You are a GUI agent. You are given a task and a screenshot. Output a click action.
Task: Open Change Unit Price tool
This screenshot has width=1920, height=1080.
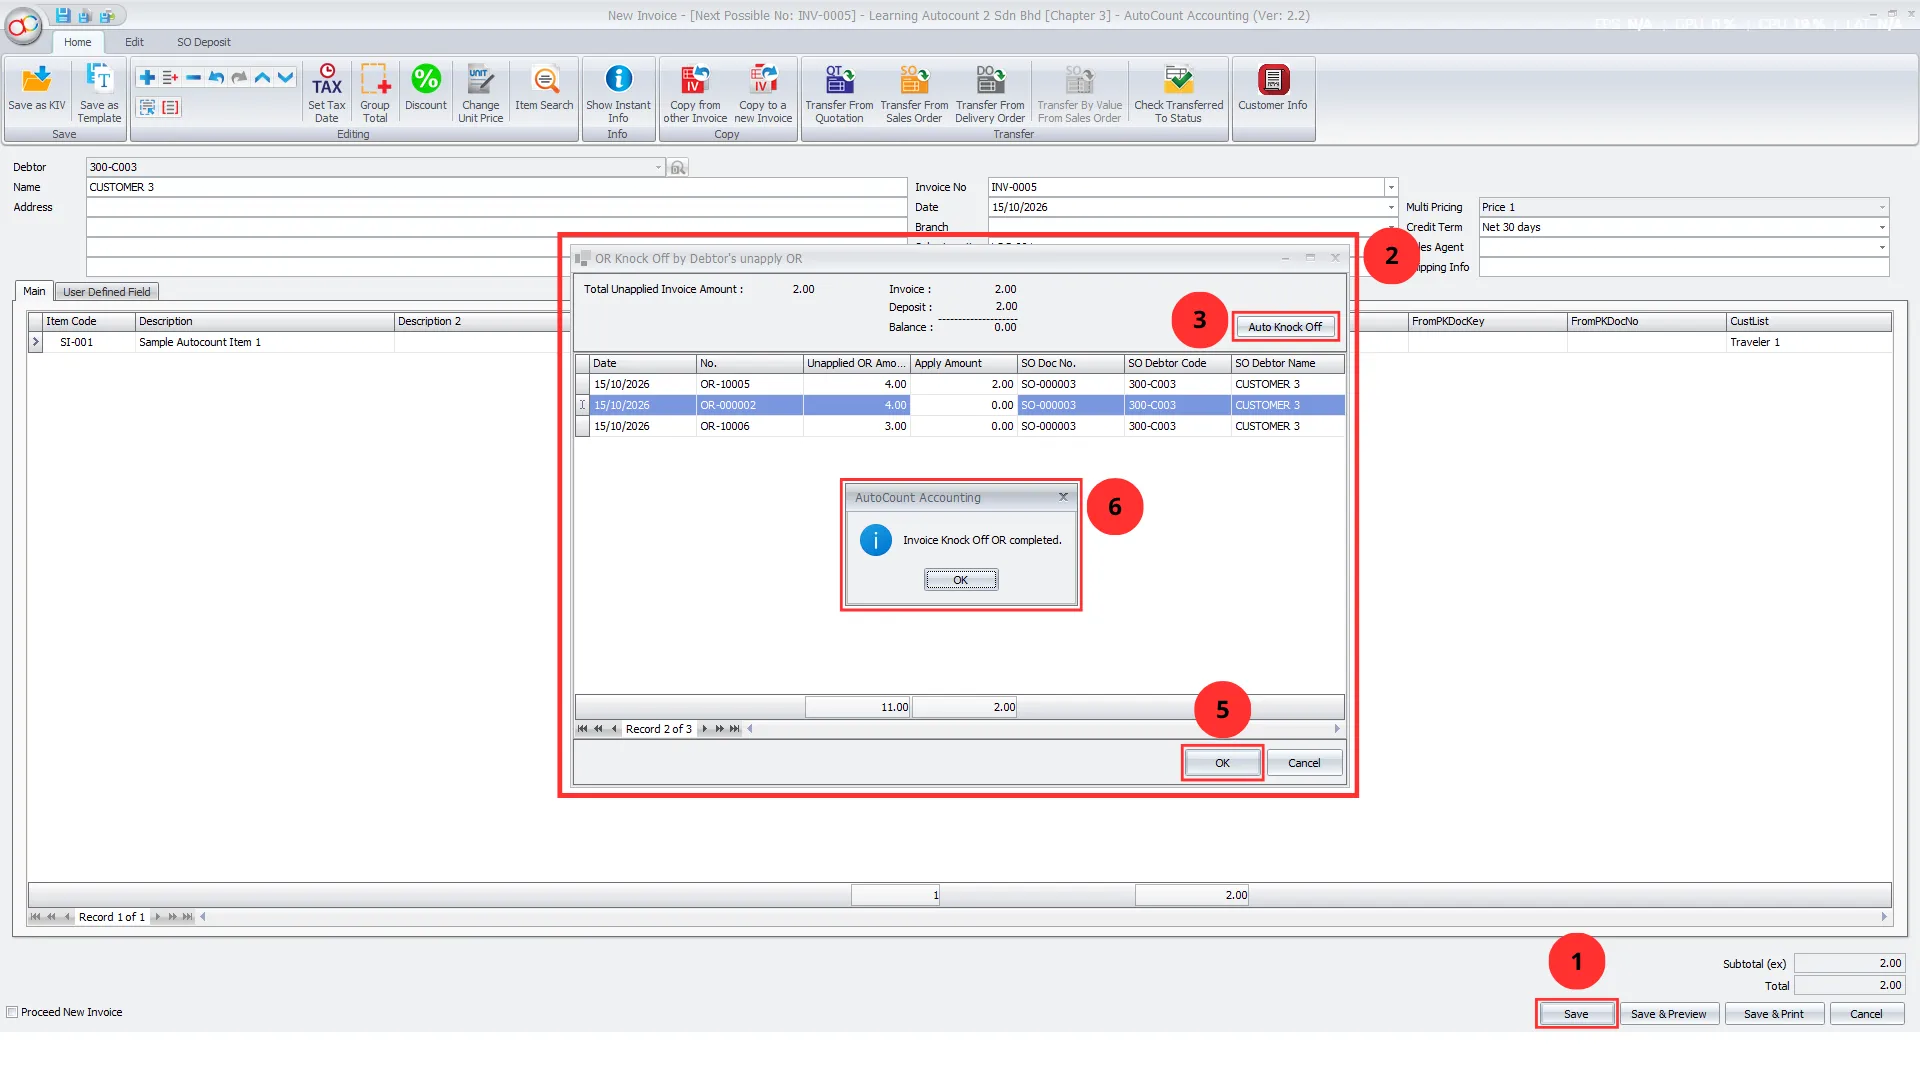pyautogui.click(x=481, y=93)
